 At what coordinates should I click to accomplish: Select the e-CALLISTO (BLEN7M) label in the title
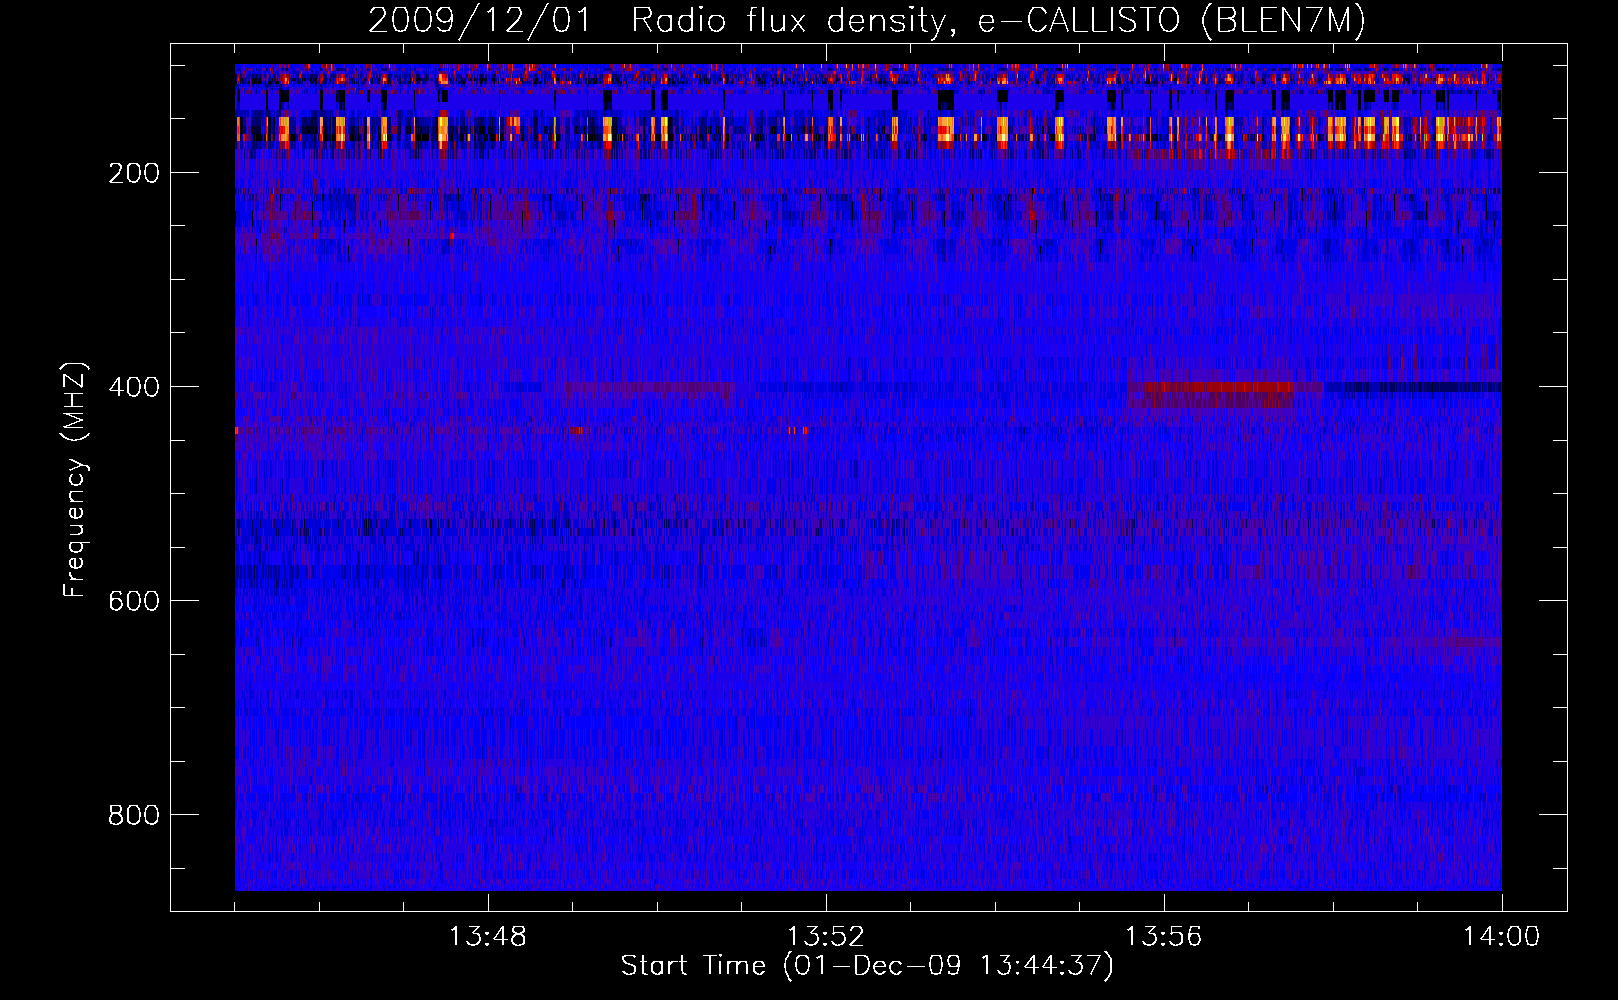pos(1171,21)
